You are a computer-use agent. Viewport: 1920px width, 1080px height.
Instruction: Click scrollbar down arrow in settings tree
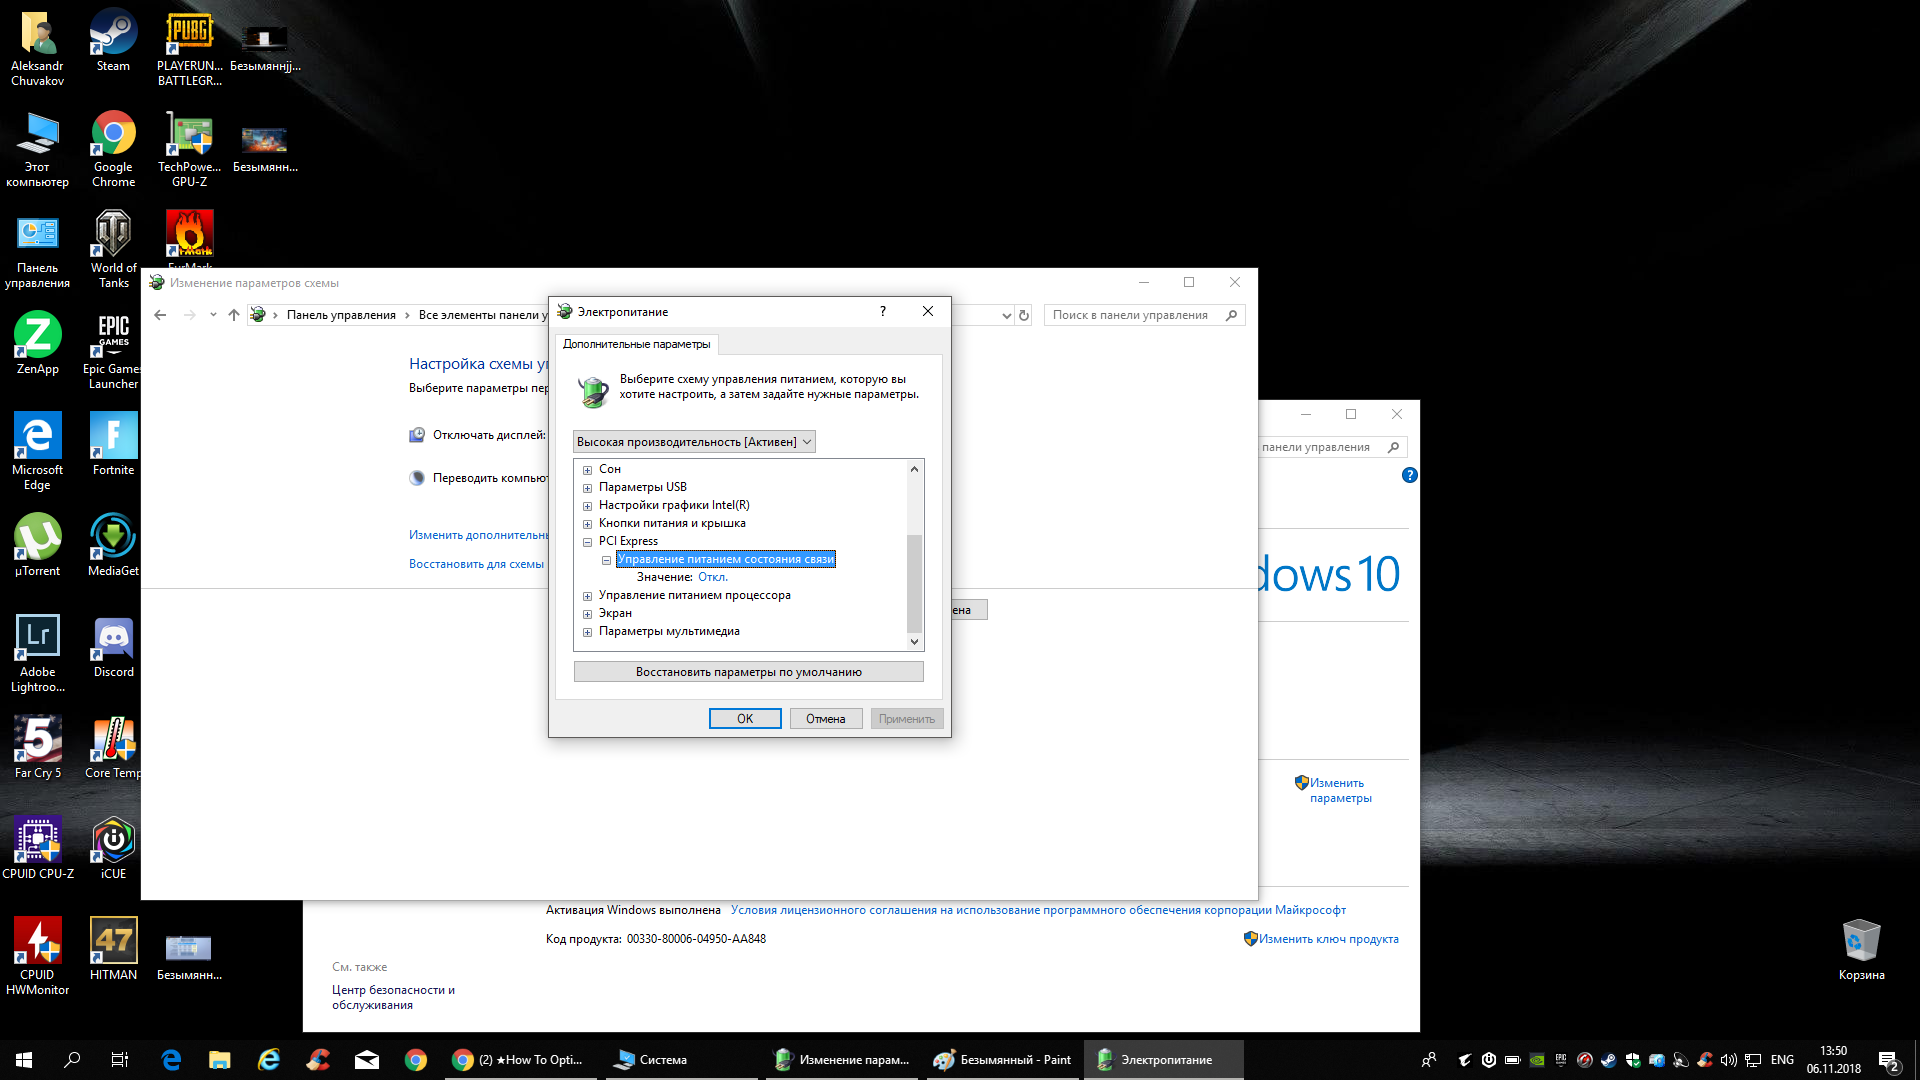tap(914, 642)
